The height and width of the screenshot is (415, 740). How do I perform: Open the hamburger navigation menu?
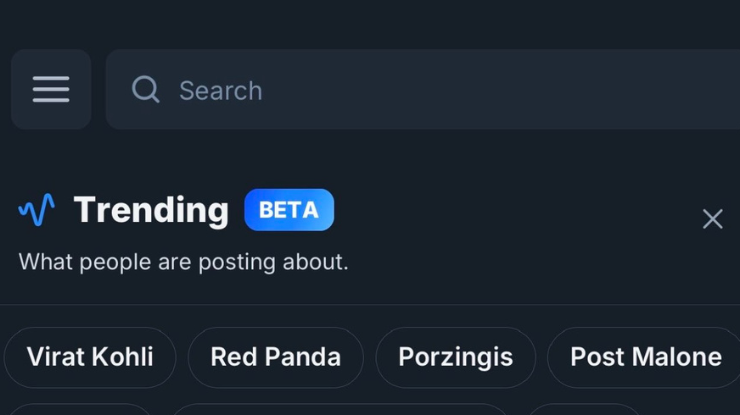51,90
